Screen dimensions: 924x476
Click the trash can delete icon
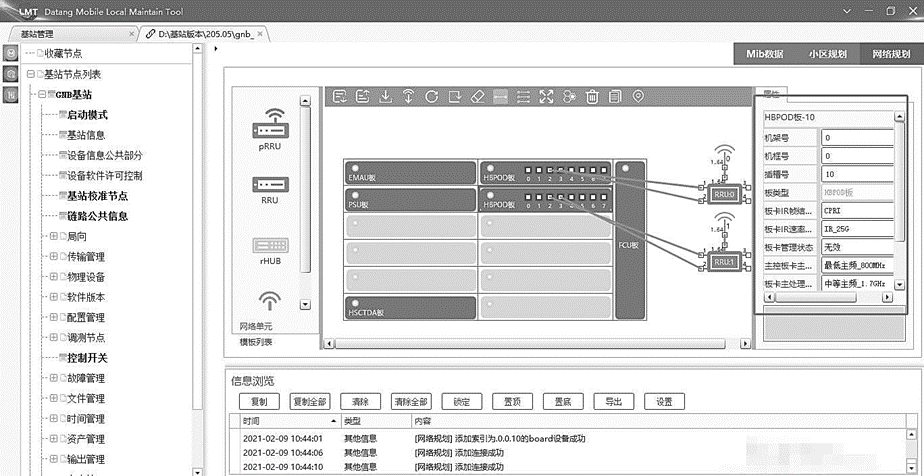592,97
